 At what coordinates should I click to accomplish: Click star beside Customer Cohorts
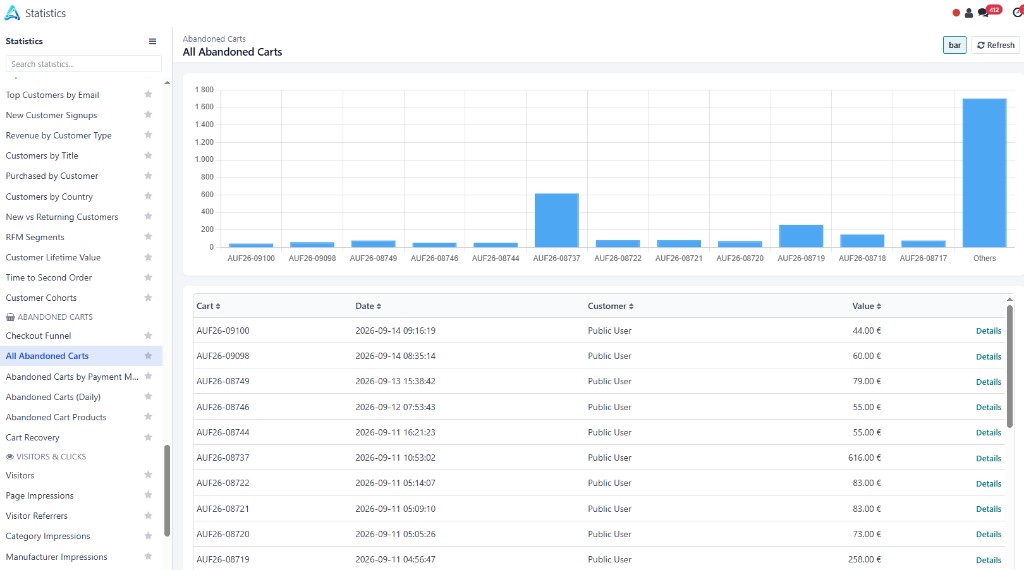point(148,298)
